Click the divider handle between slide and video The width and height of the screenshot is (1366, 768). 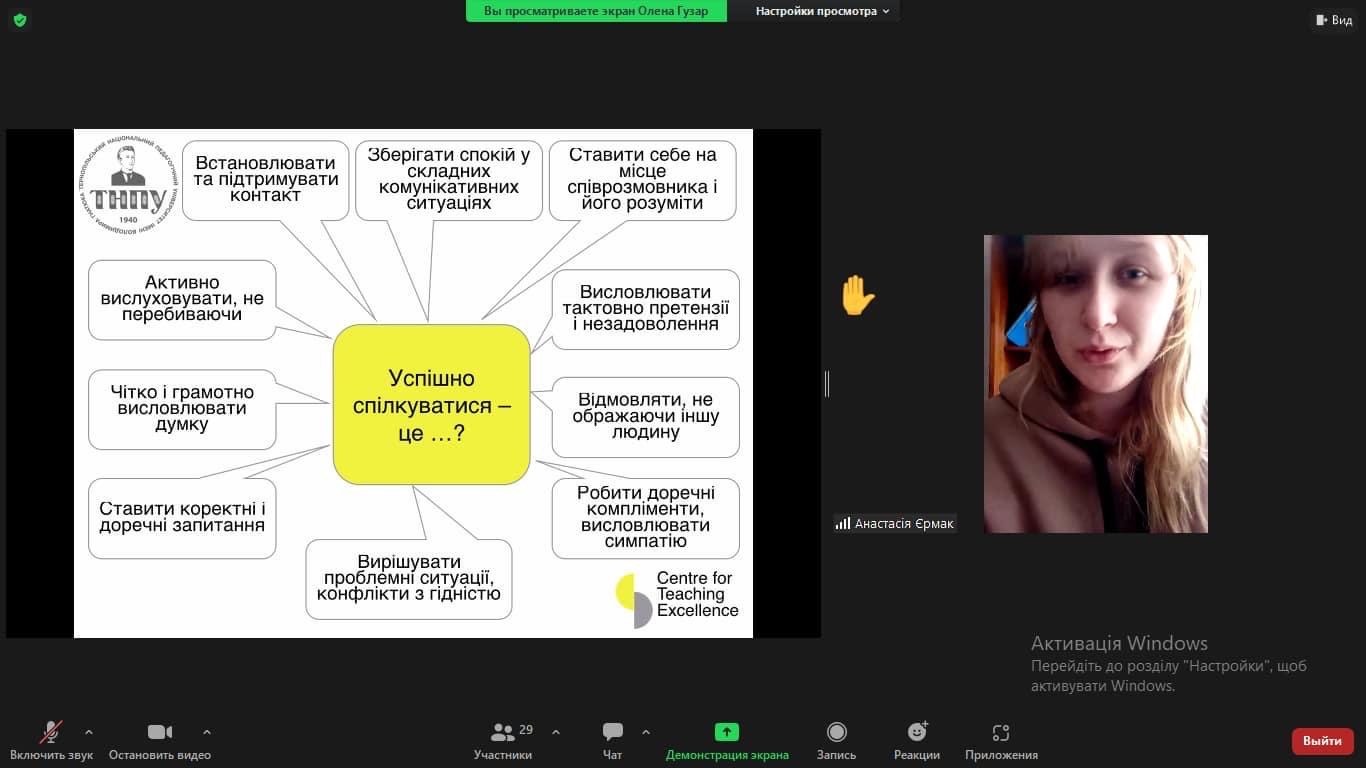827,383
